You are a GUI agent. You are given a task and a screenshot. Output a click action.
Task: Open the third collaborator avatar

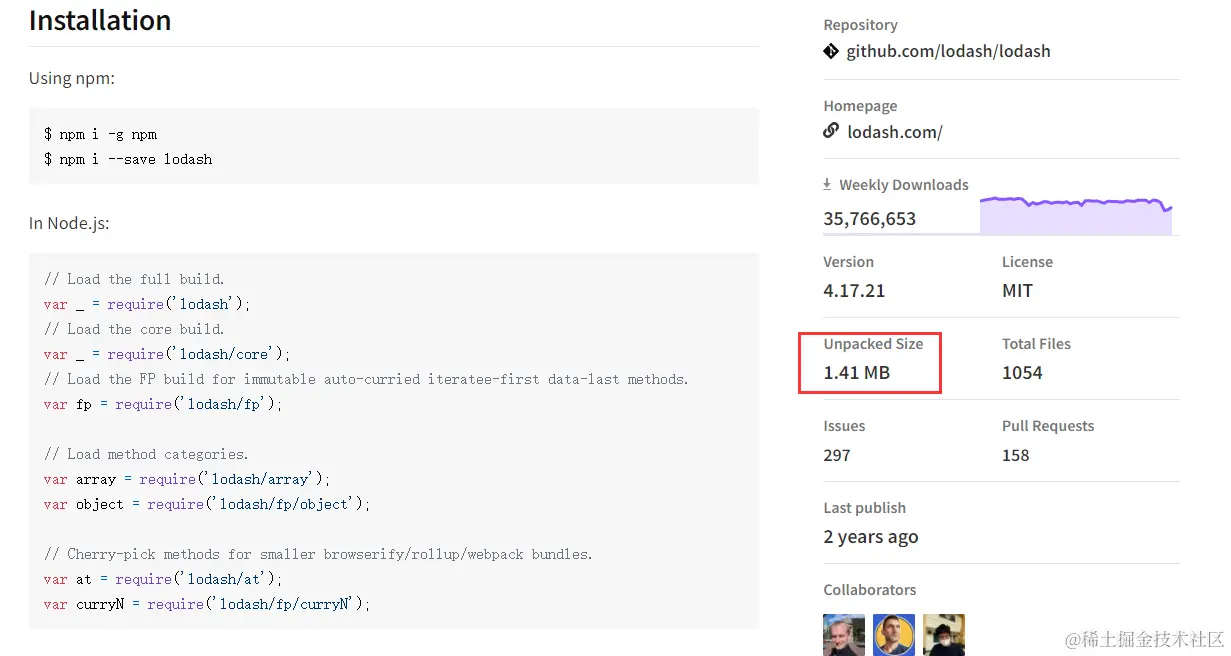tap(944, 635)
